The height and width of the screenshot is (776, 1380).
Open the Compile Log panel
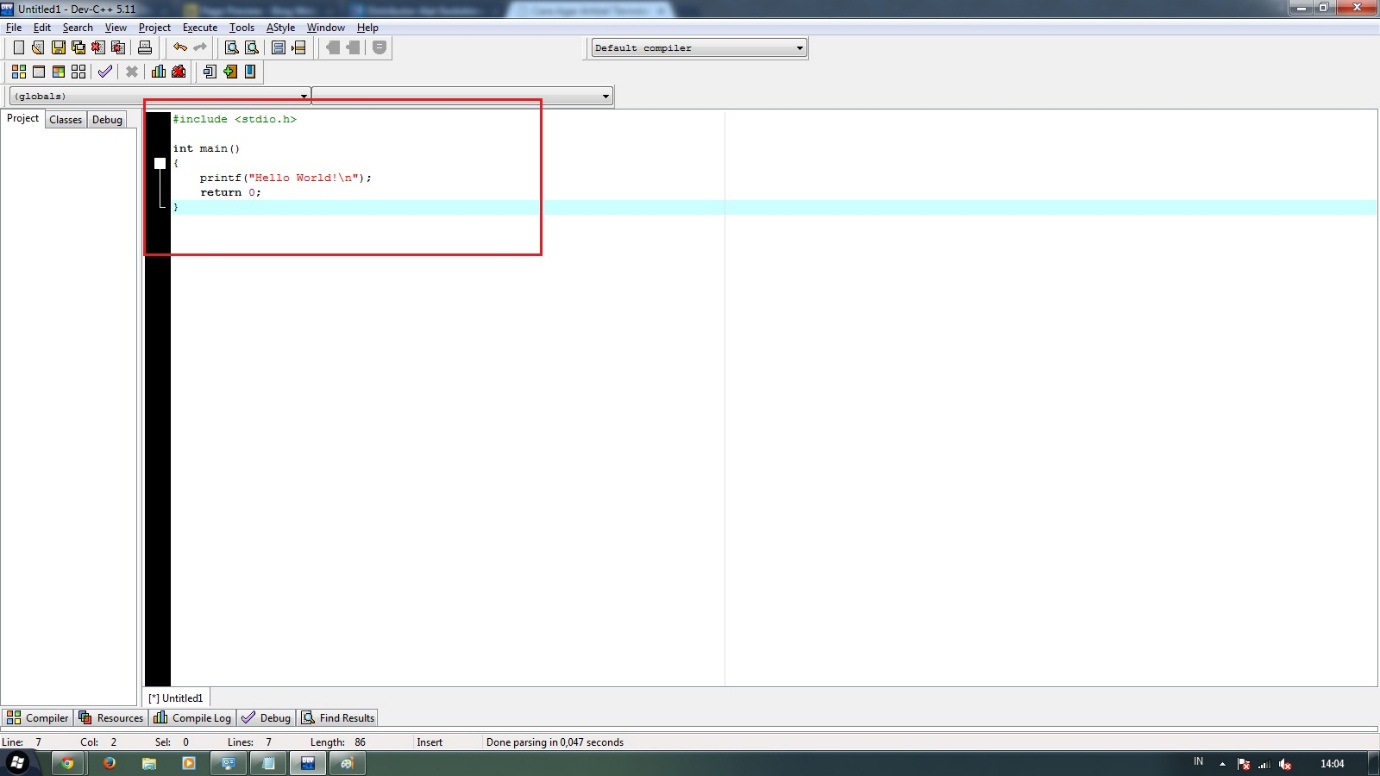pyautogui.click(x=191, y=717)
